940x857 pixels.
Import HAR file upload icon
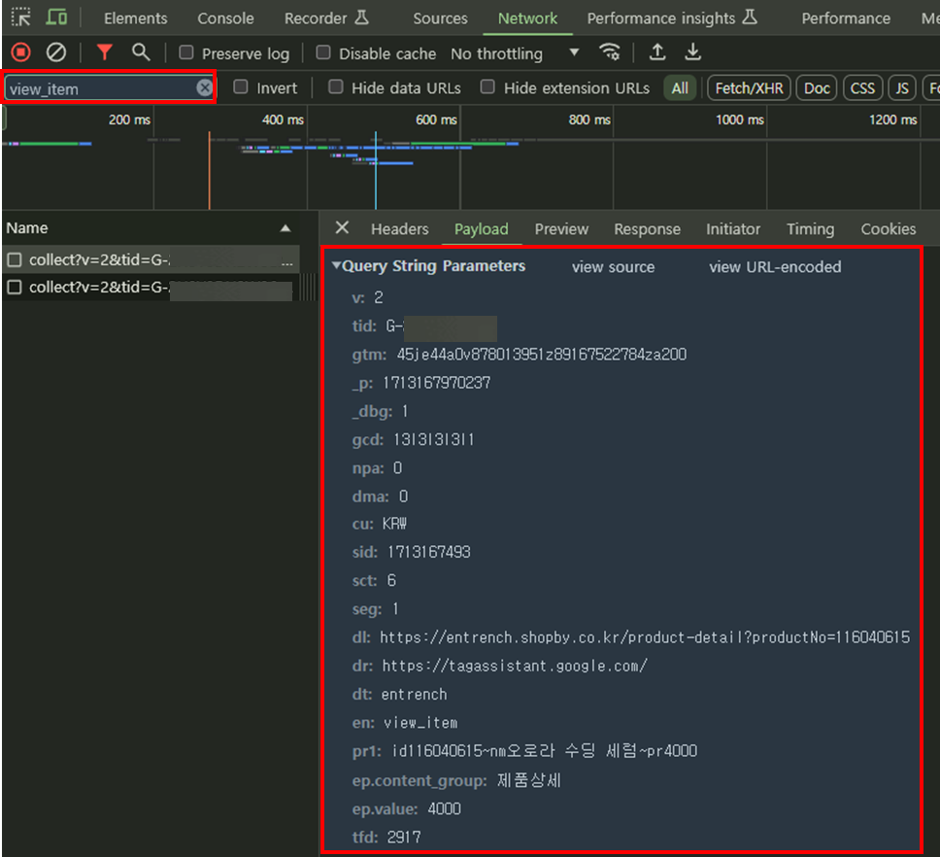point(658,53)
